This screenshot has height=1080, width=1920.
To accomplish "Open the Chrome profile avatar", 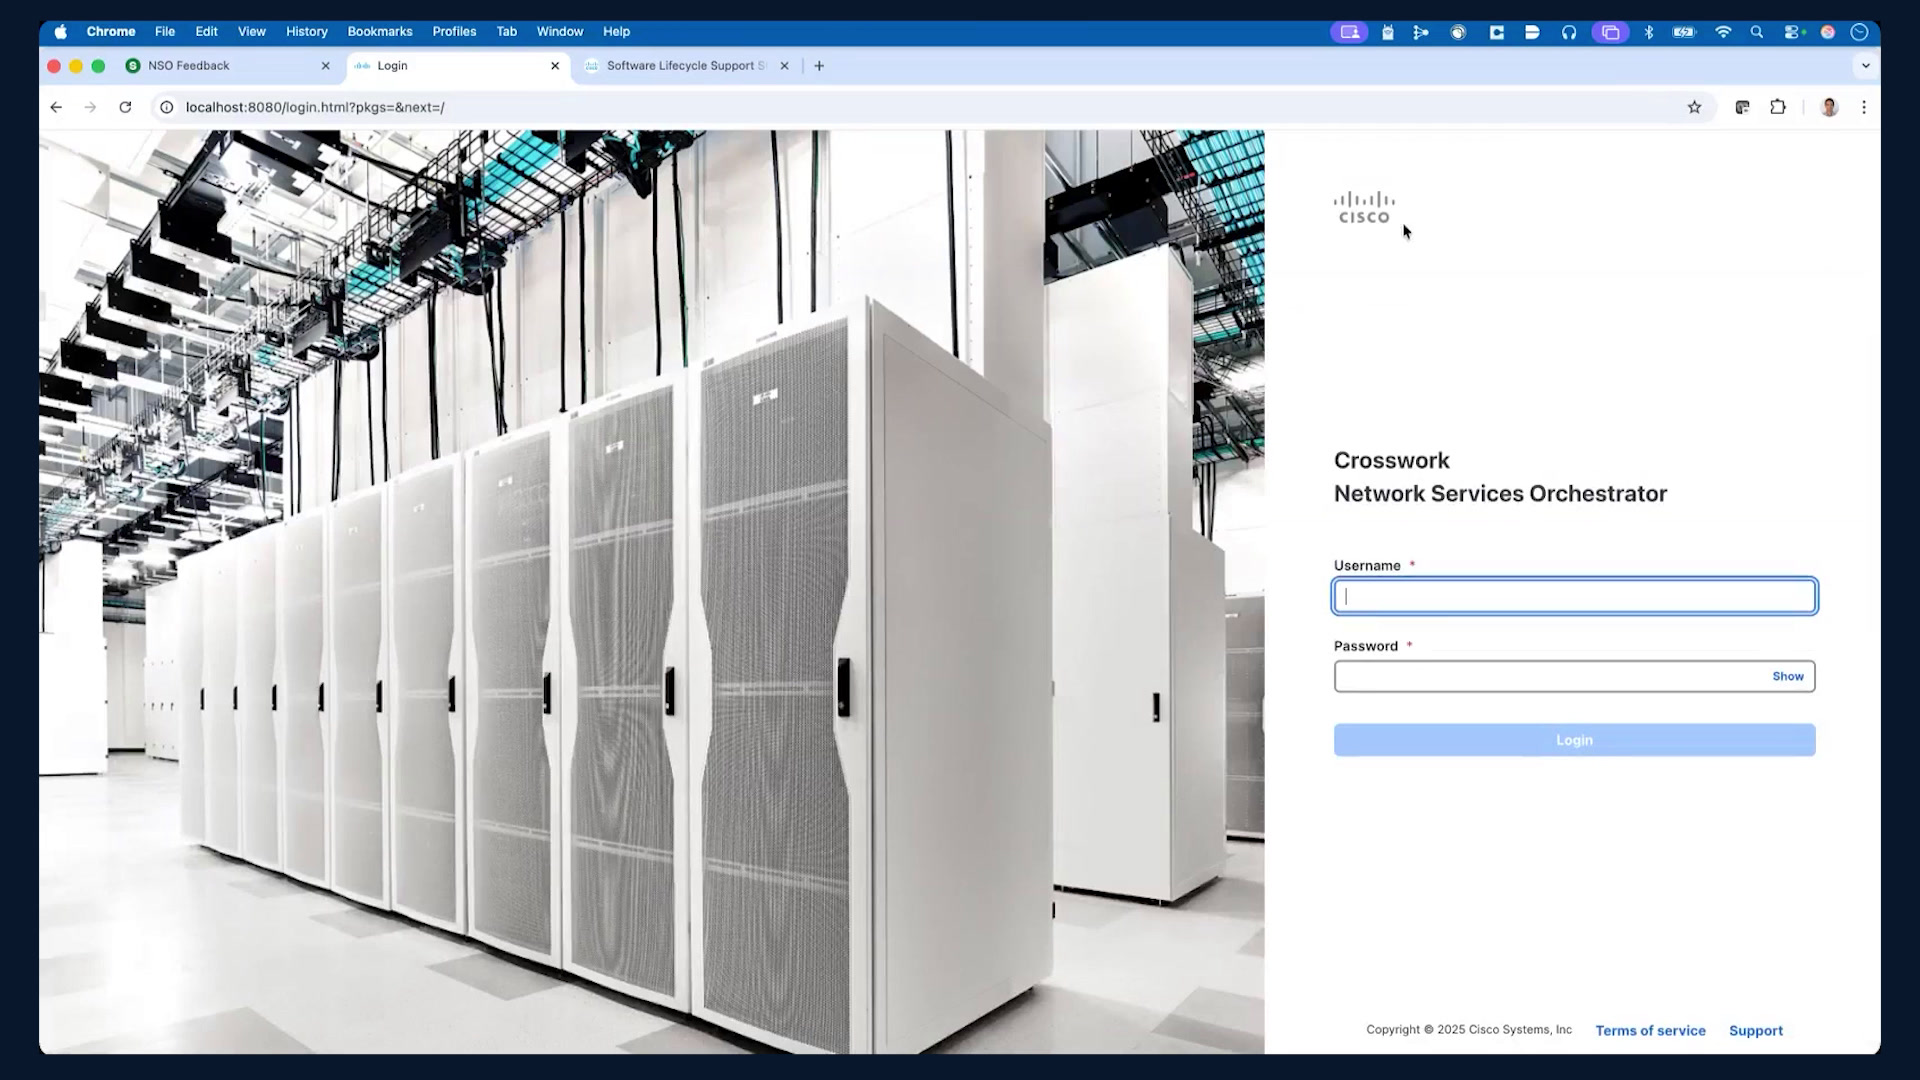I will coord(1829,107).
